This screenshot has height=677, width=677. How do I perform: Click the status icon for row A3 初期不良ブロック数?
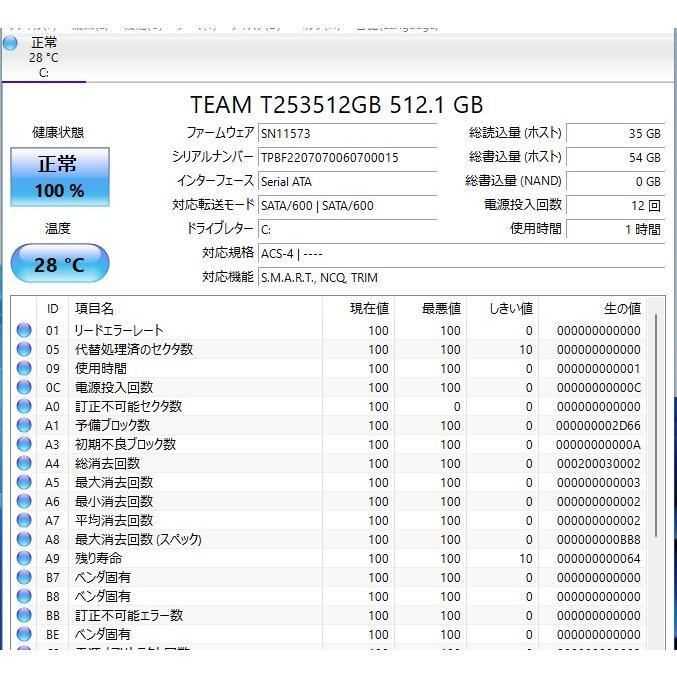click(24, 444)
